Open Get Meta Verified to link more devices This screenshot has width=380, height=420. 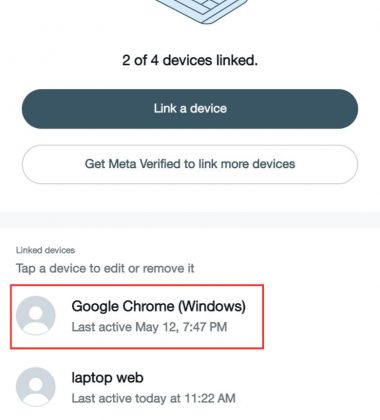coord(190,164)
